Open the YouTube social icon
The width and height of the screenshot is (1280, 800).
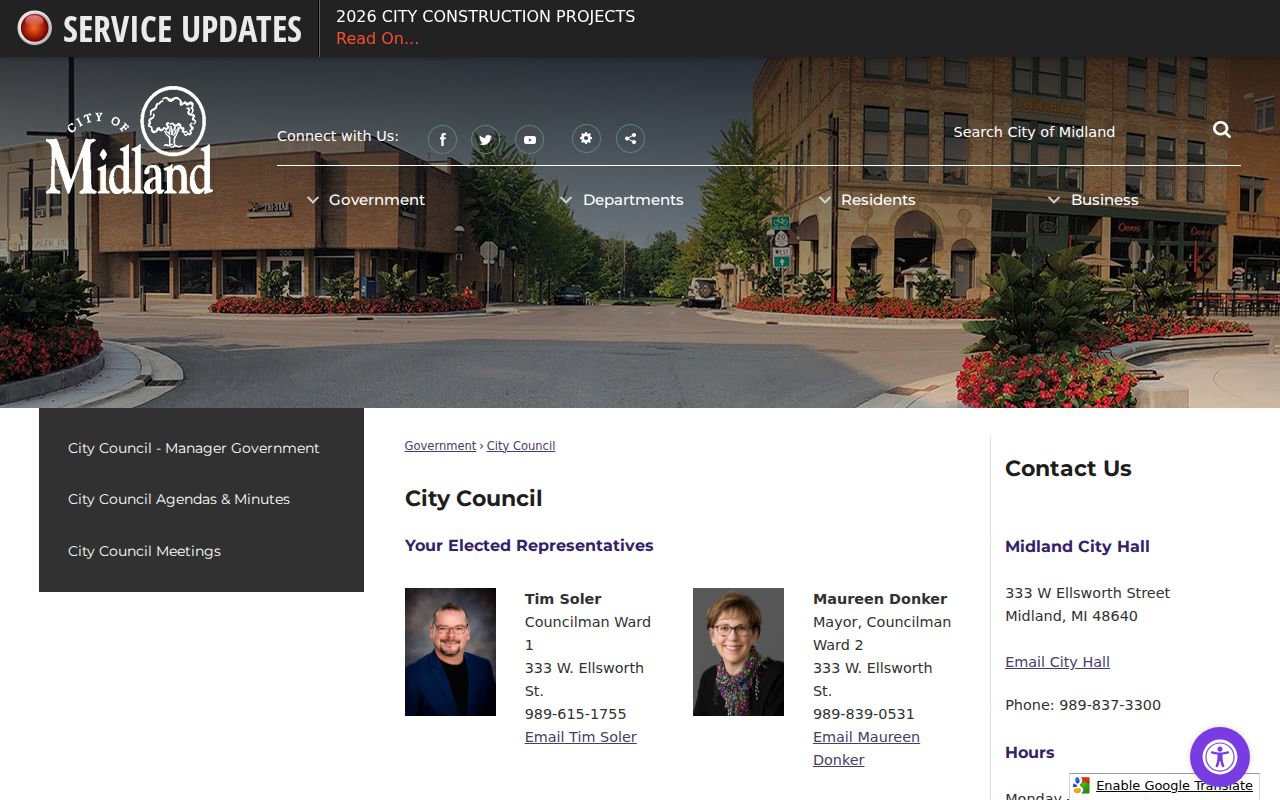point(529,139)
